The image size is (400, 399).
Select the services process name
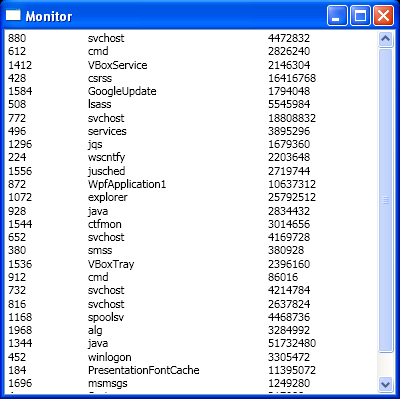[107, 131]
